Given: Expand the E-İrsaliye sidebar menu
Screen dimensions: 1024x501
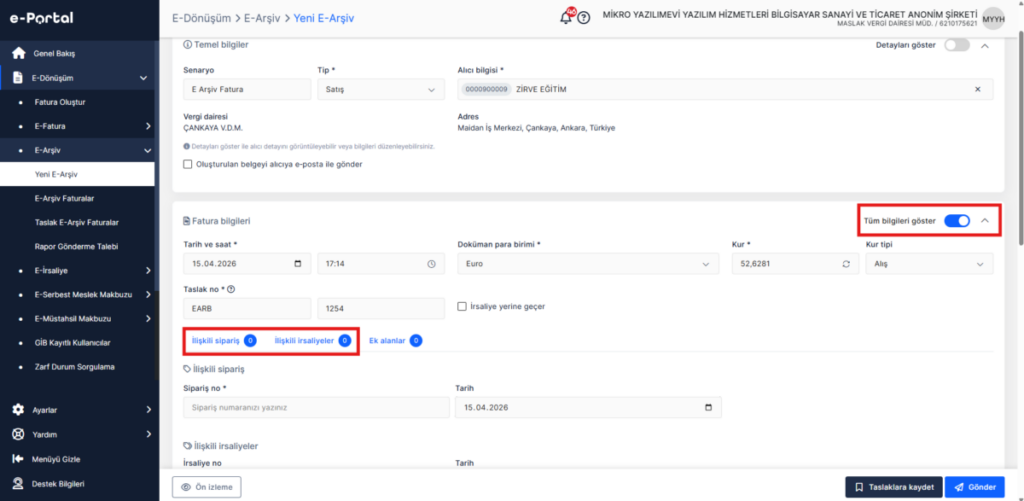Looking at the screenshot, I should pos(148,270).
